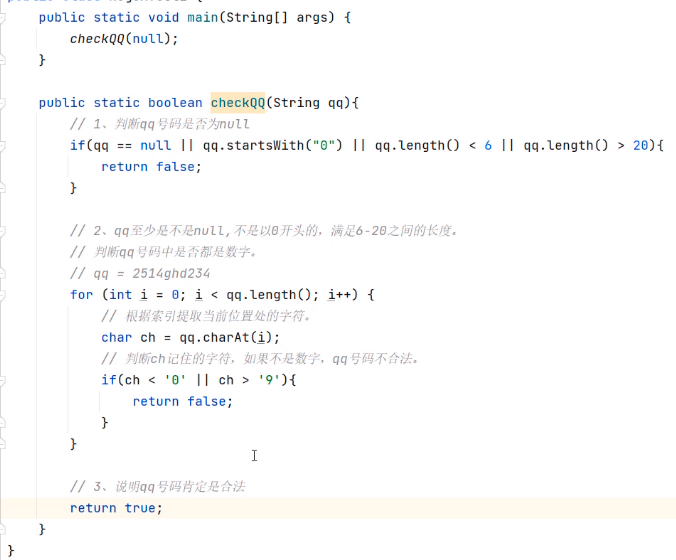676x560 pixels.
Task: Click the comment beginning with // 2
Action: pyautogui.click(x=263, y=231)
